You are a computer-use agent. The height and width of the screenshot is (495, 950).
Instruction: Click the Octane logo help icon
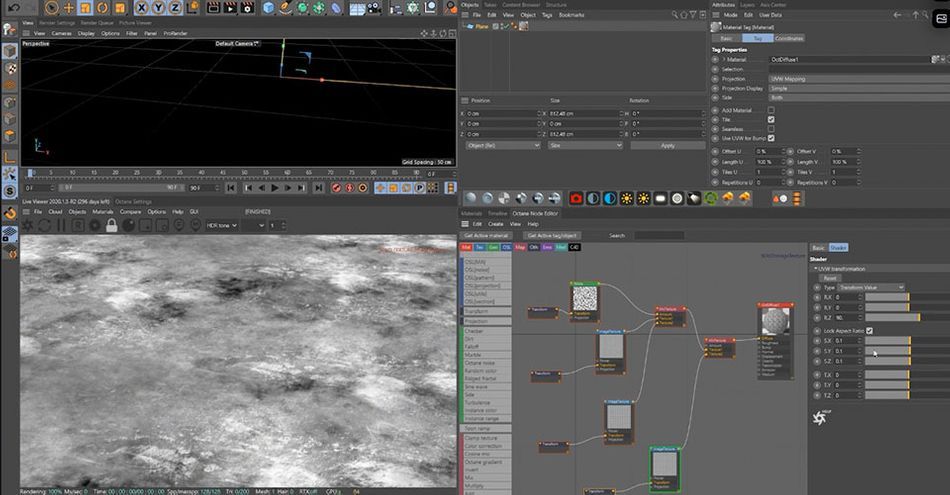click(820, 417)
